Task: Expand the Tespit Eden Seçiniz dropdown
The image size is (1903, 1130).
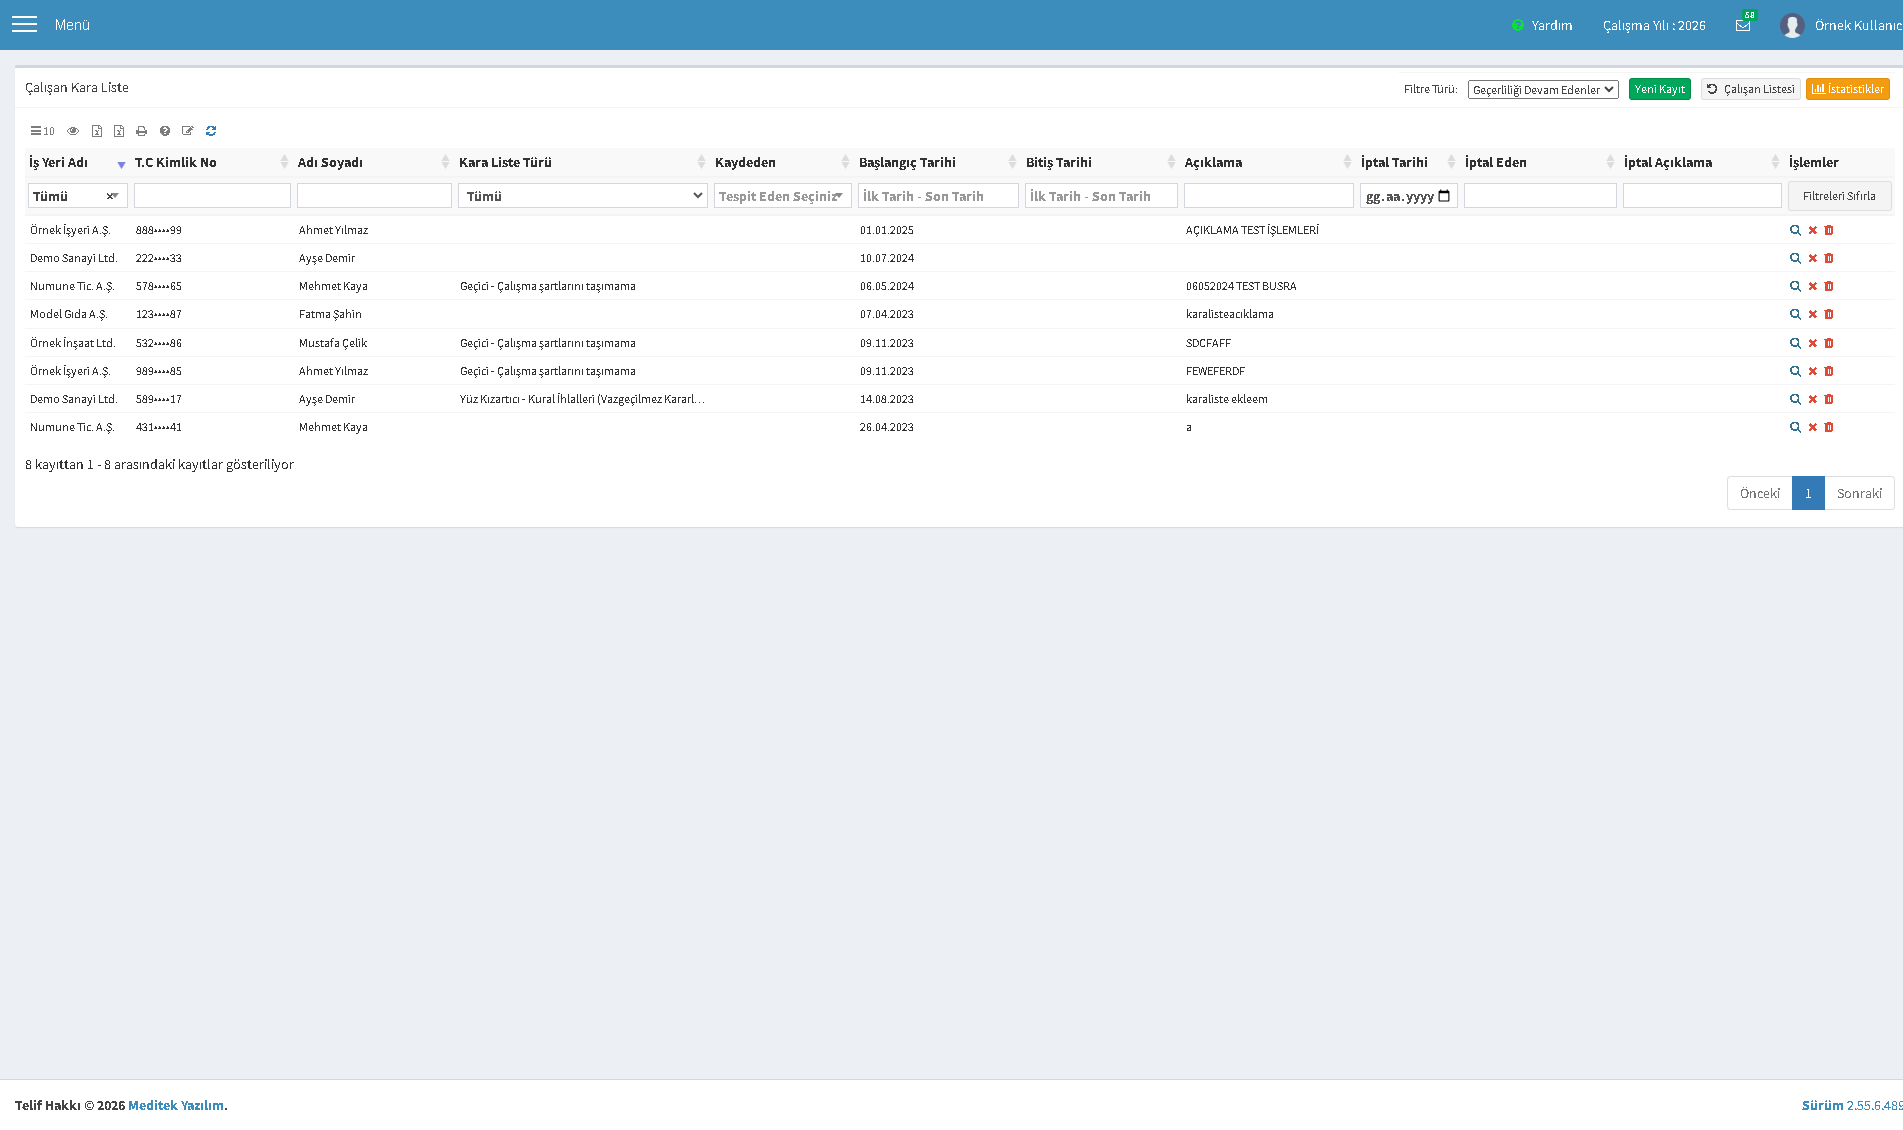Action: tap(783, 196)
